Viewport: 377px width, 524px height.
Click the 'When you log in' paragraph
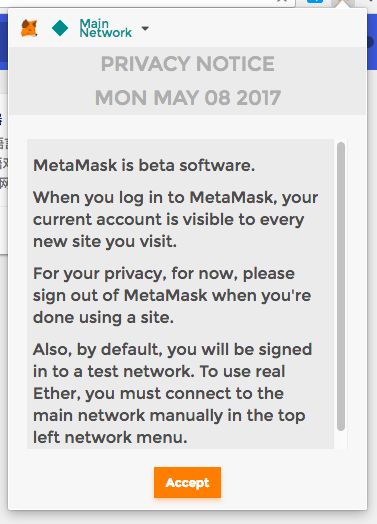(x=175, y=219)
